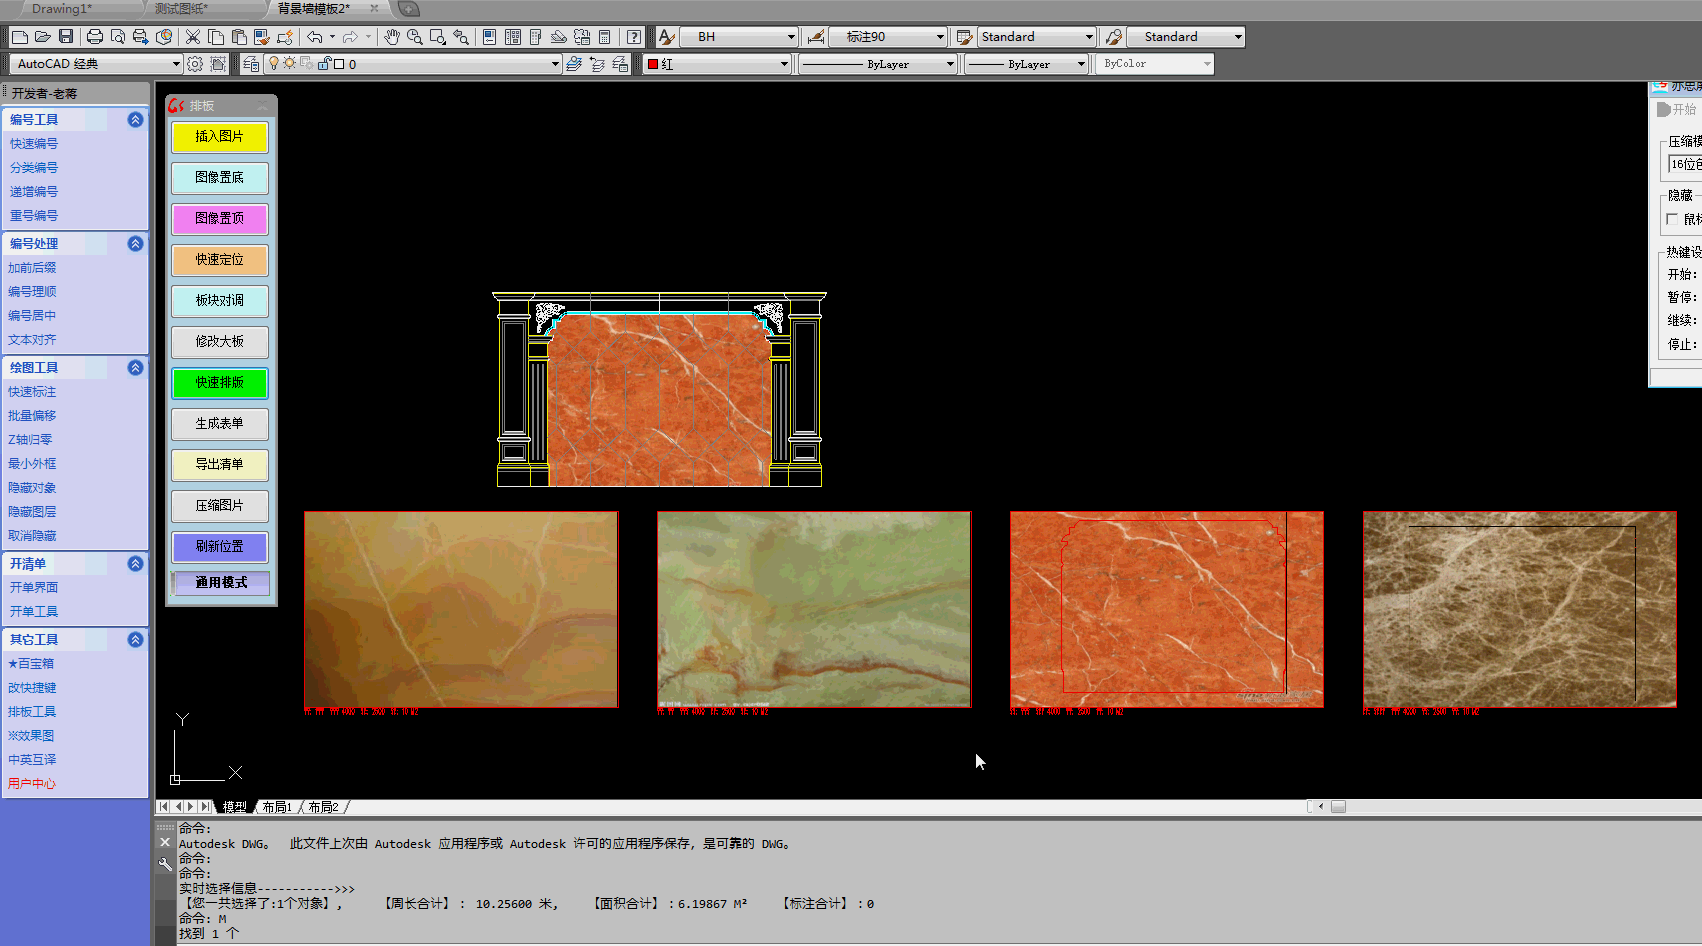Open the AutoCAD 经典 workspace dropdown
This screenshot has height=946, width=1702.
click(176, 64)
